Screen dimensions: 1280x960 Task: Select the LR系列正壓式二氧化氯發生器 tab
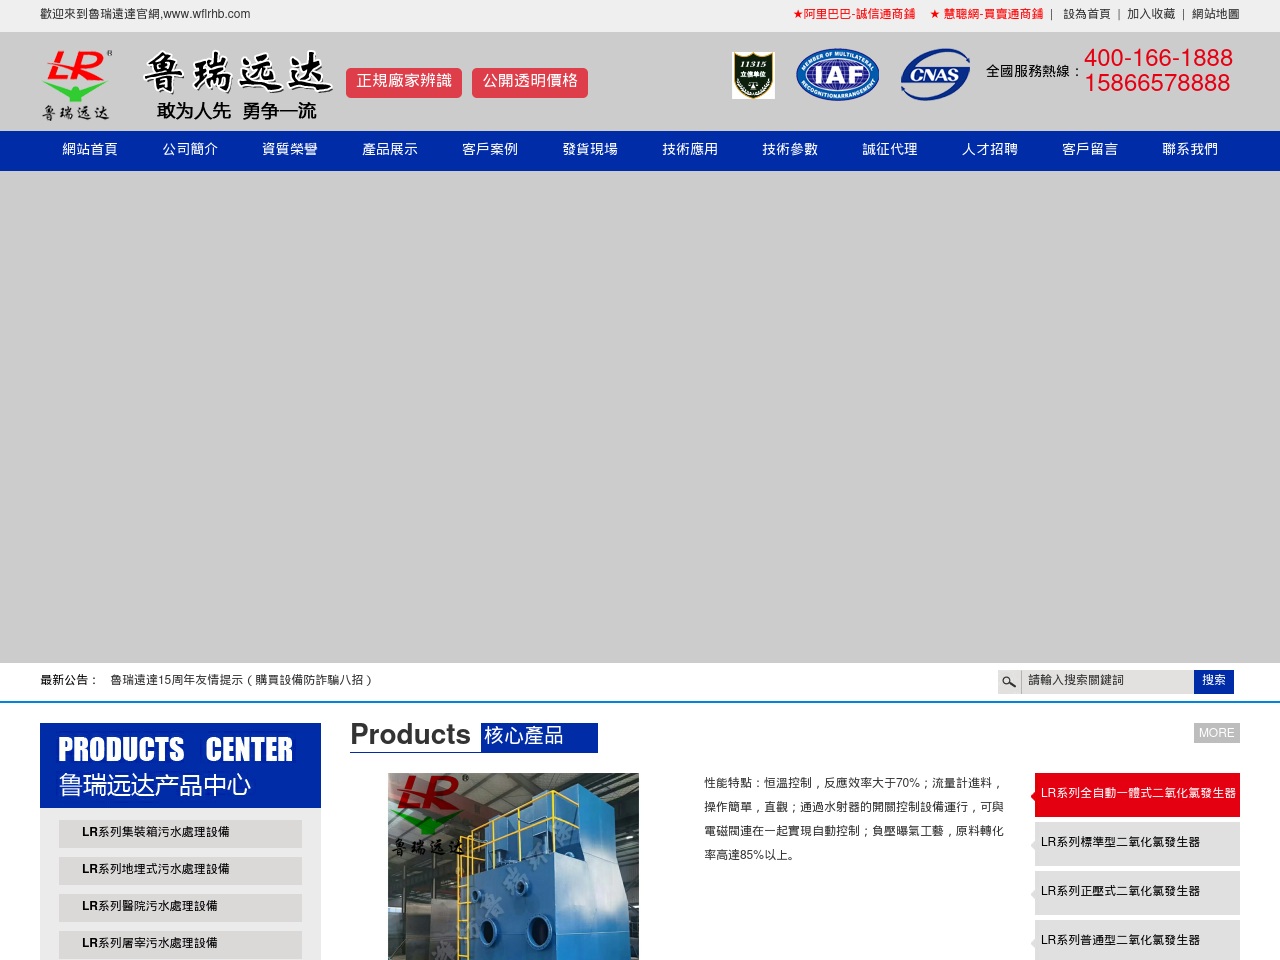pyautogui.click(x=1137, y=892)
